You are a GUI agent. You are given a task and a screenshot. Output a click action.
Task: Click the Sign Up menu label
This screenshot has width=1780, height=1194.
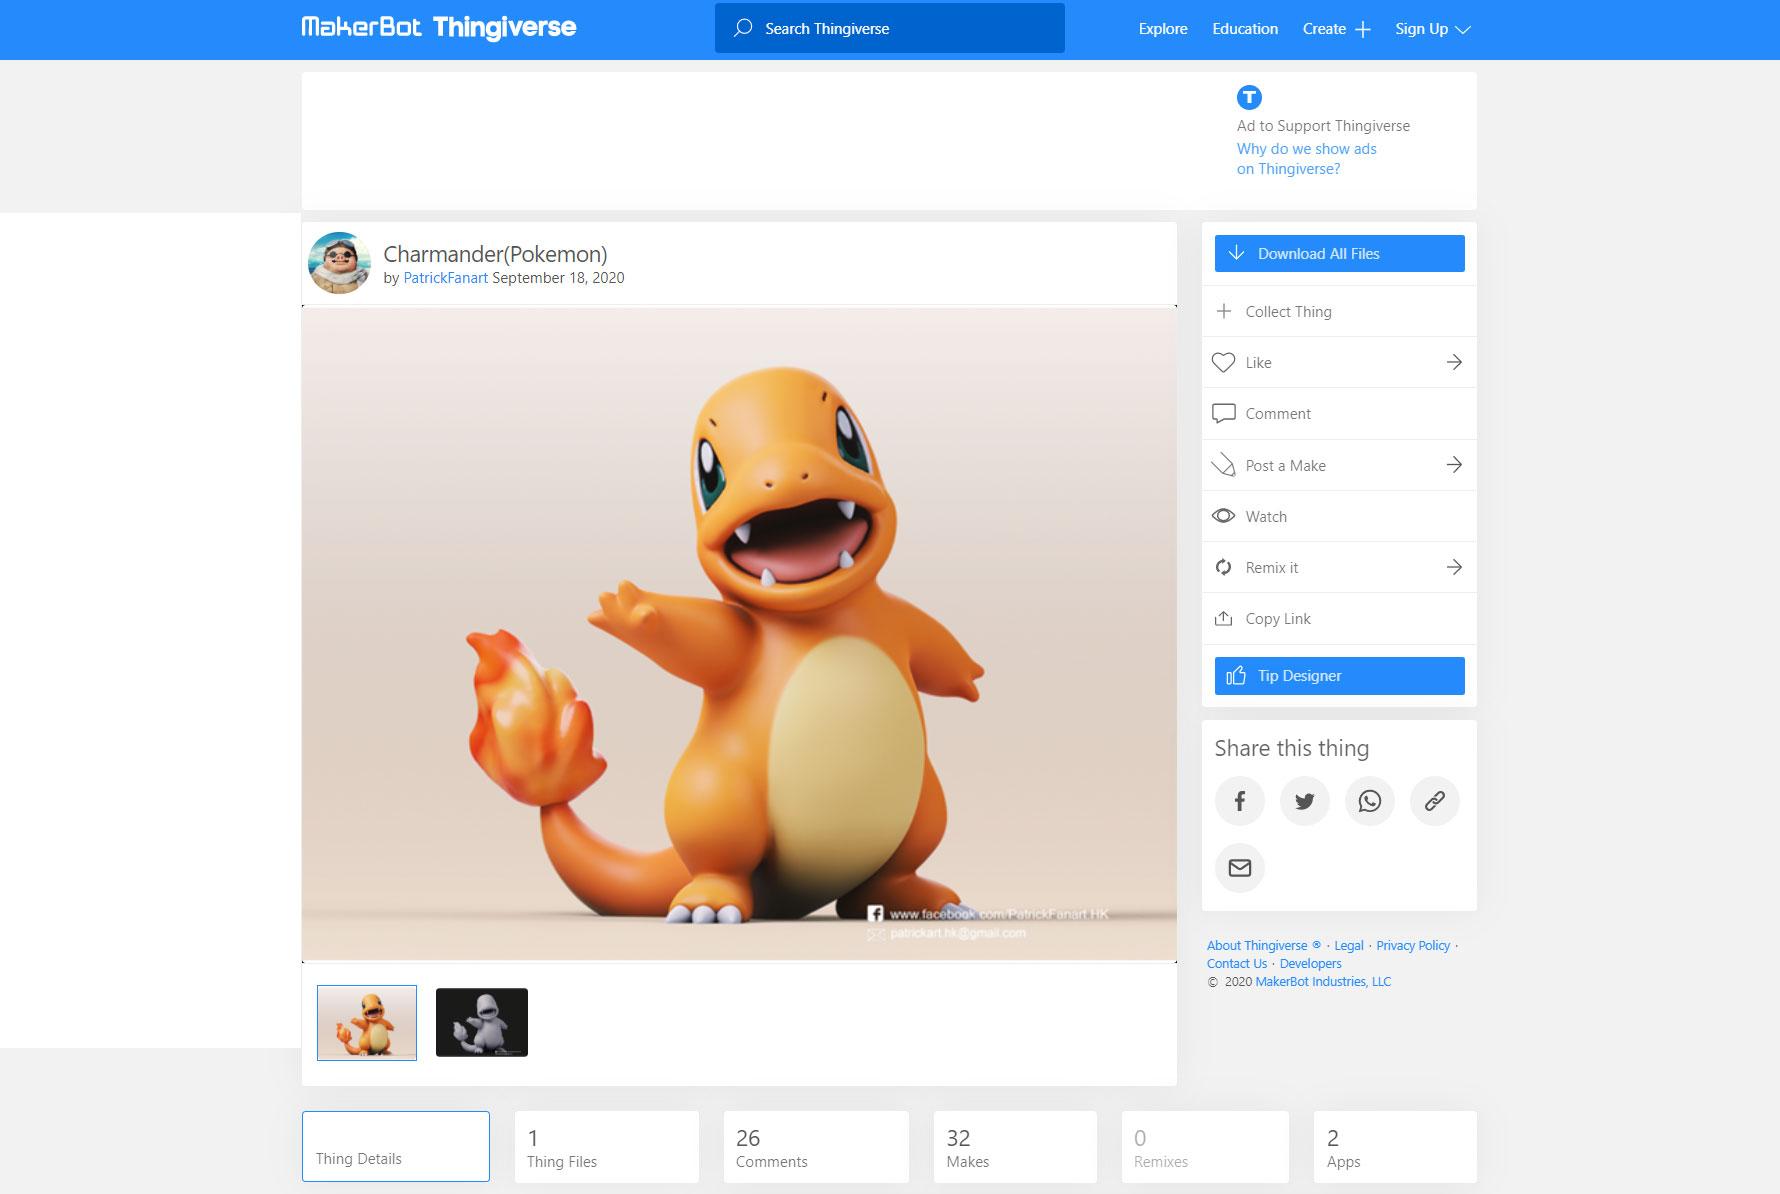(x=1422, y=29)
